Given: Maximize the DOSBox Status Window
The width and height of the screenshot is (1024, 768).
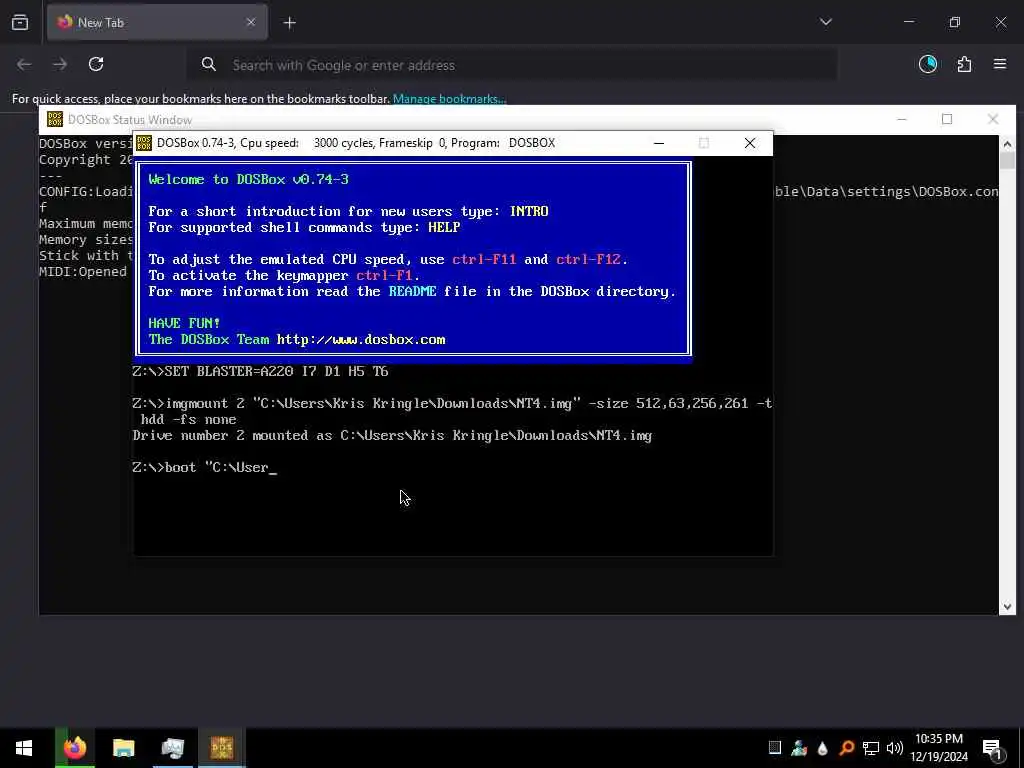Looking at the screenshot, I should tap(947, 120).
